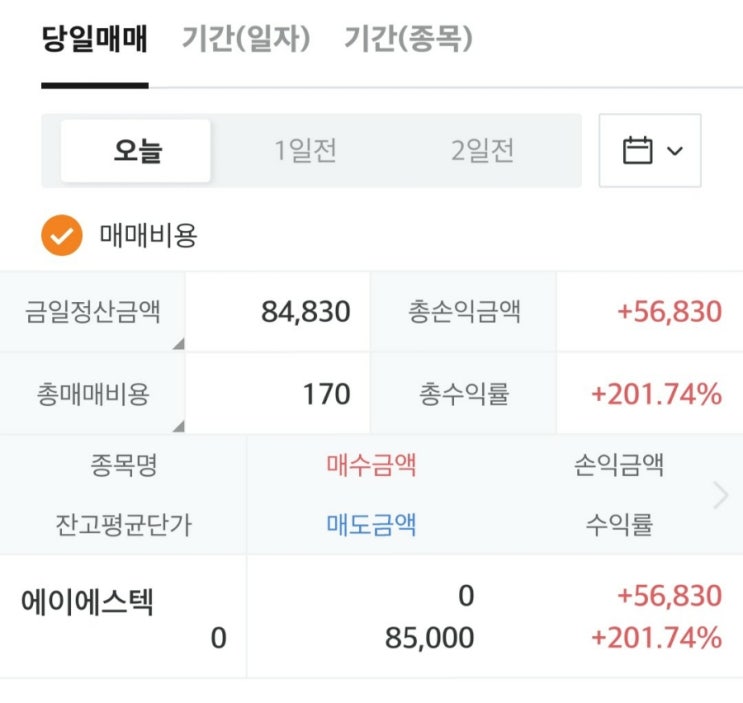This screenshot has height=703, width=743.
Task: Toggle the 매매비용 orange checkbox
Action: point(61,237)
